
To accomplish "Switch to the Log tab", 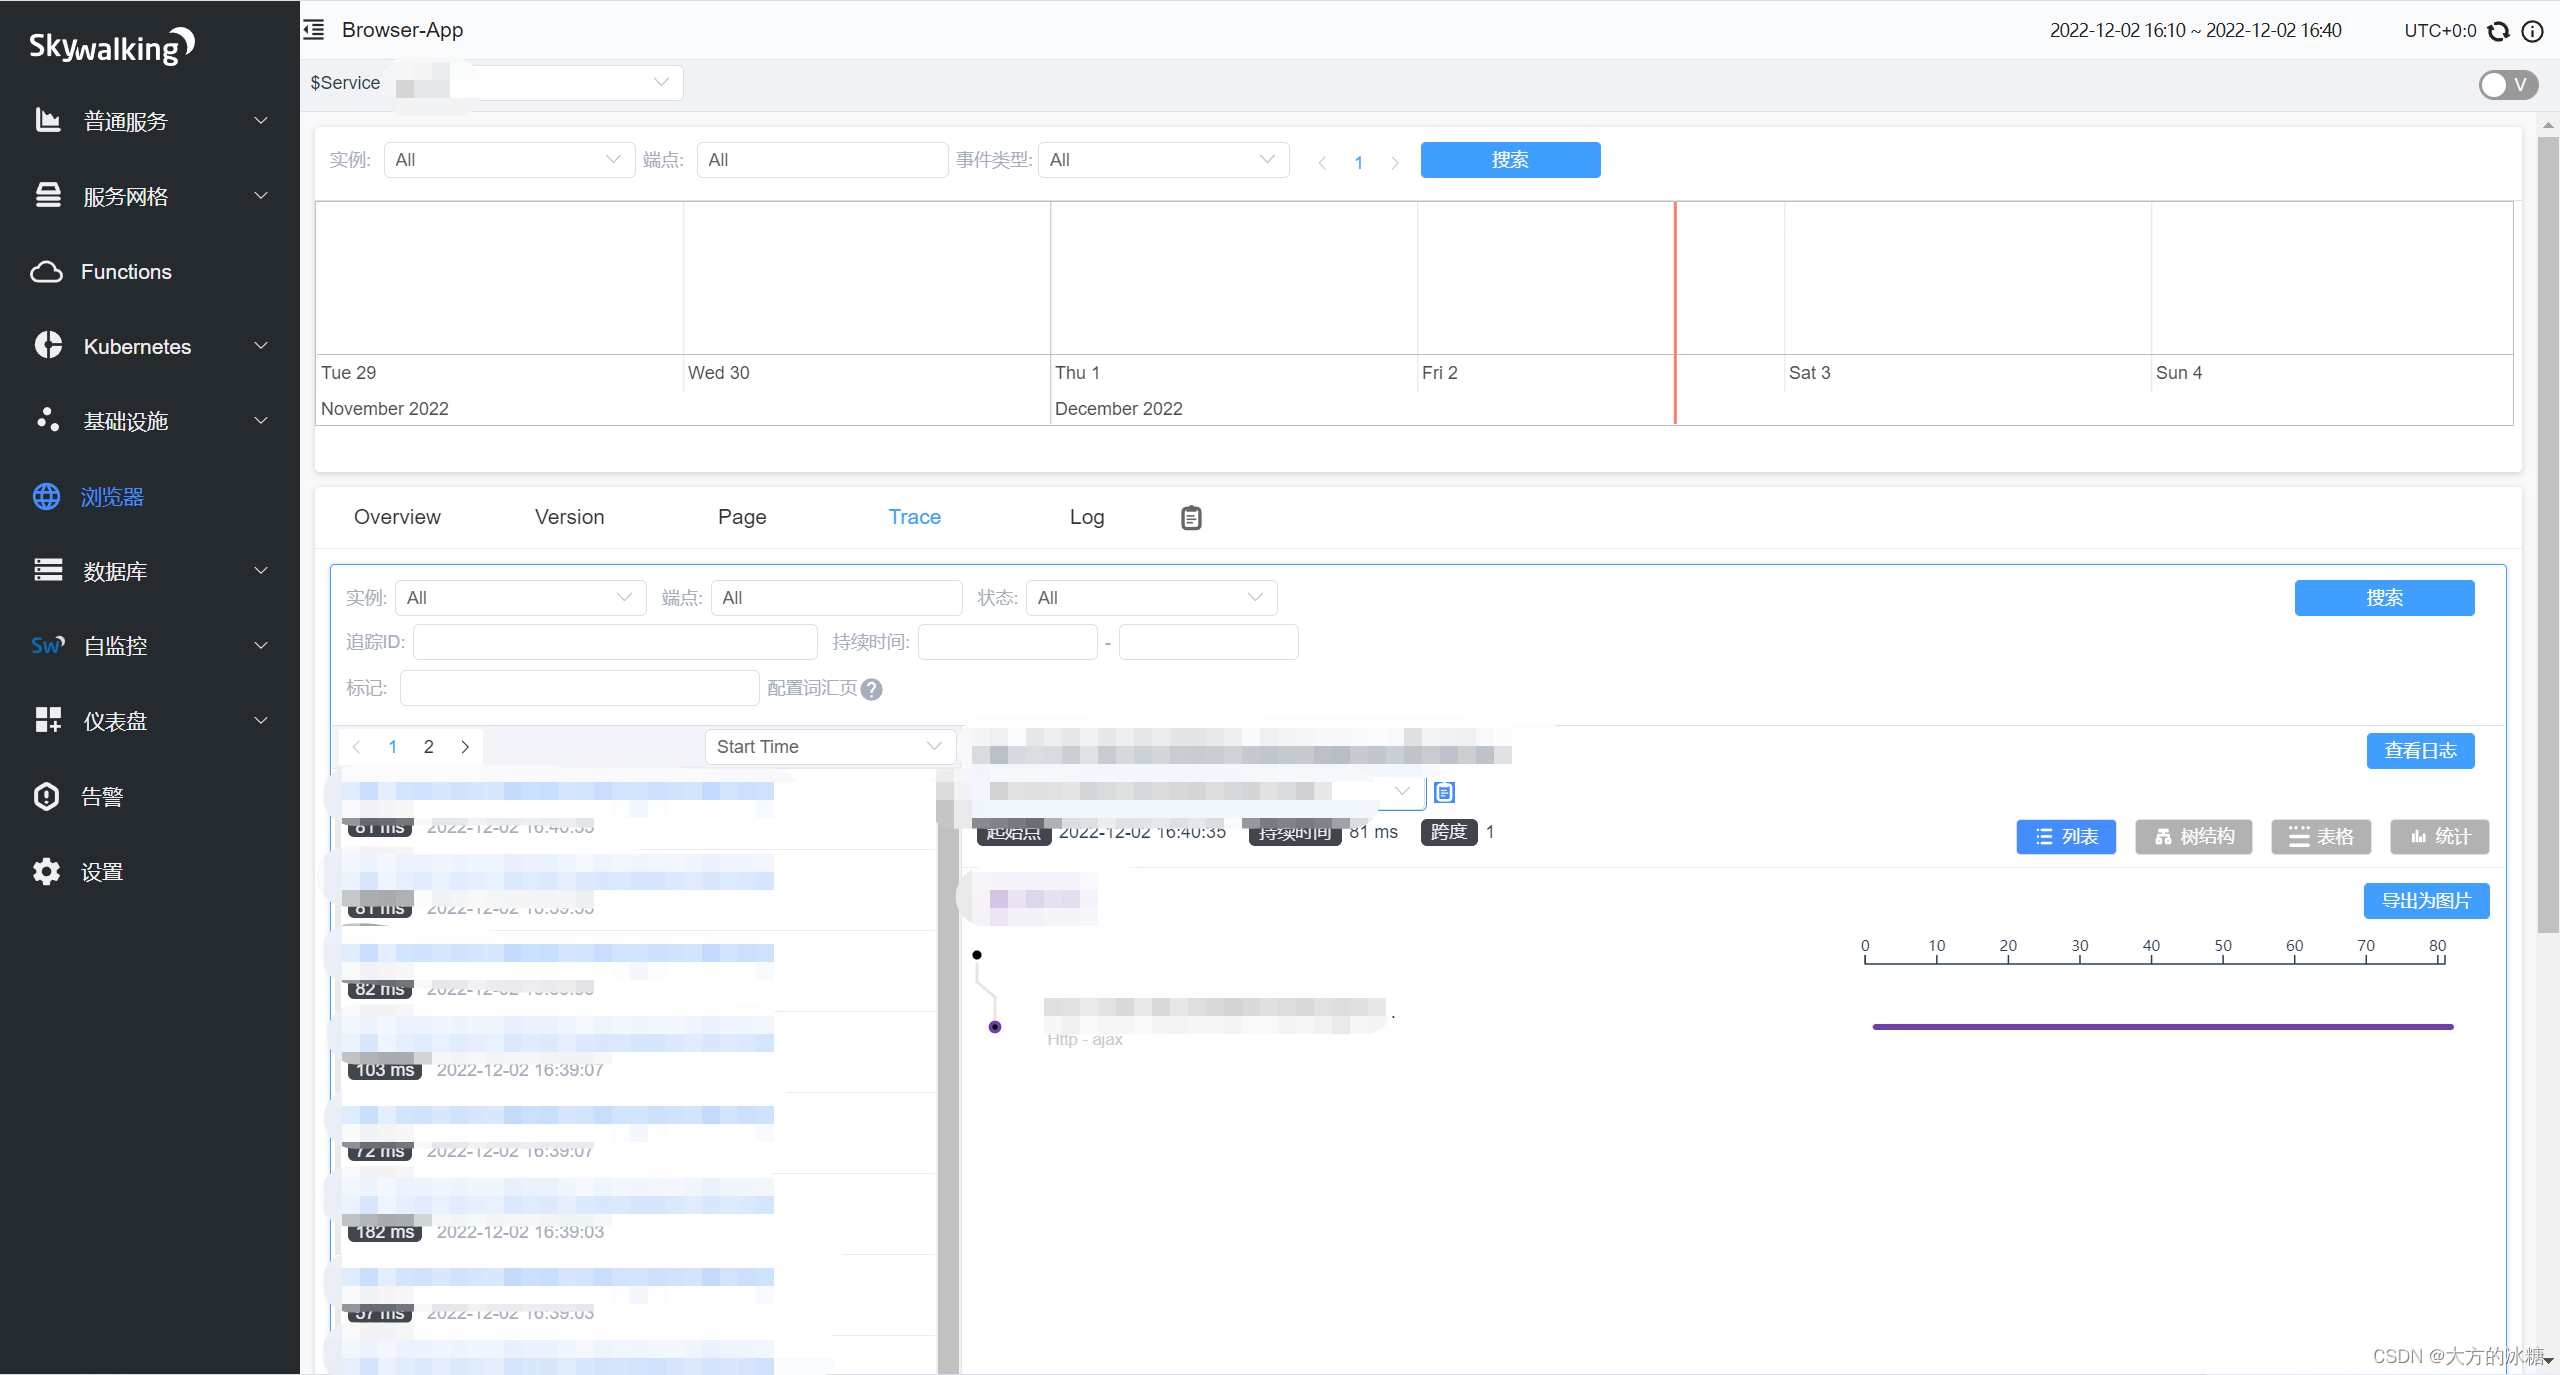I will (1086, 517).
